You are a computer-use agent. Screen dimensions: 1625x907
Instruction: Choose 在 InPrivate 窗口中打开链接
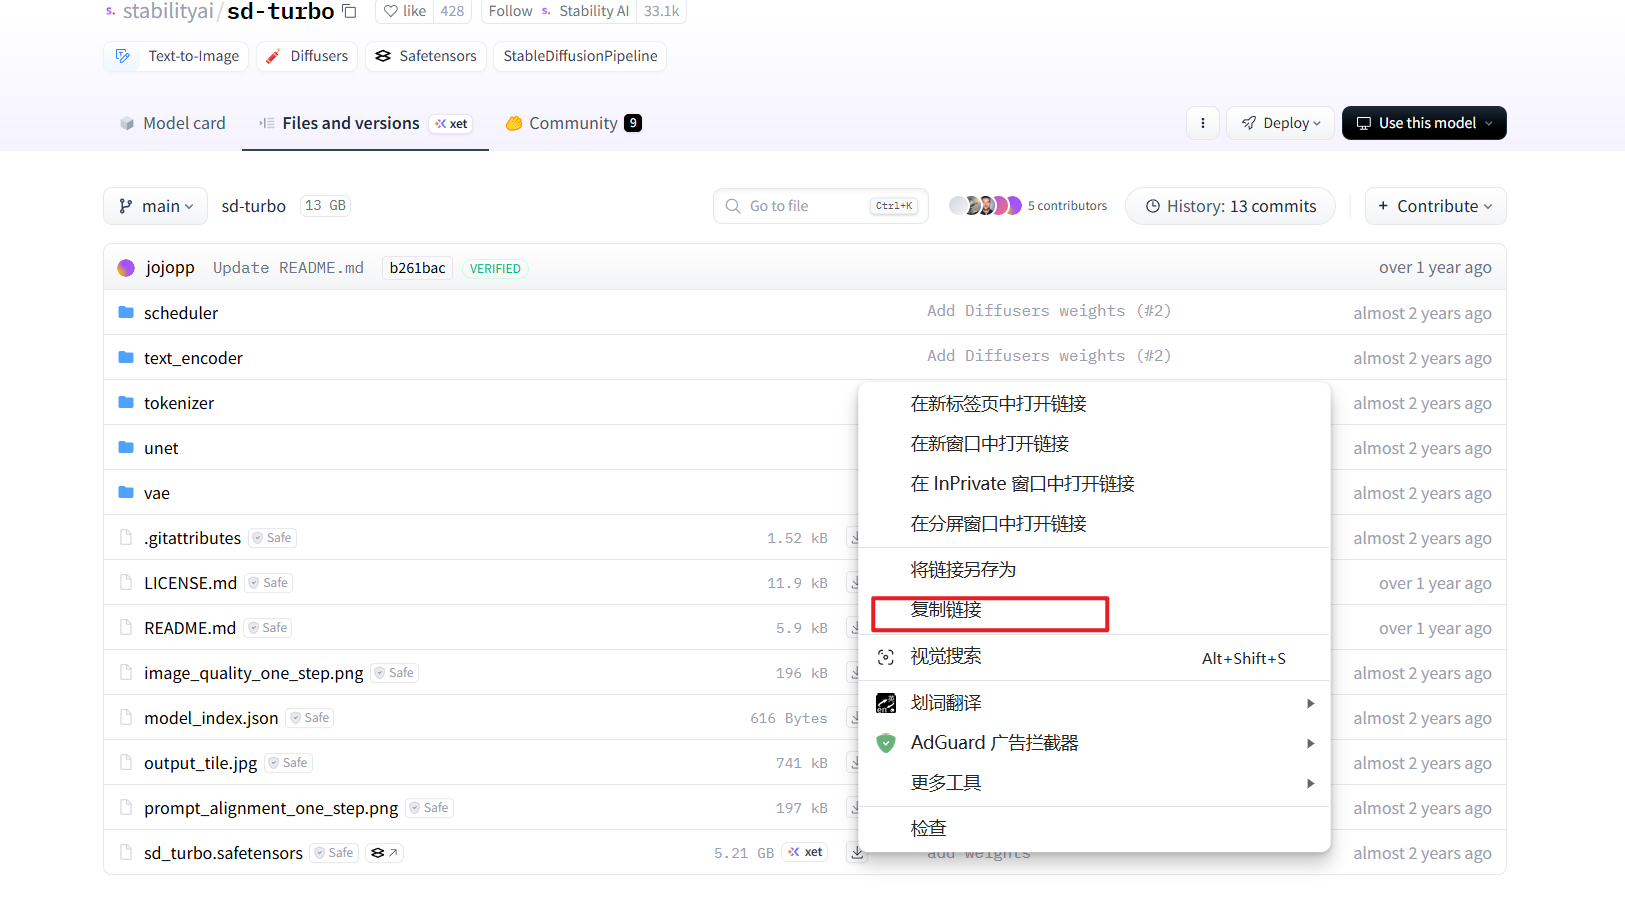coord(1094,484)
